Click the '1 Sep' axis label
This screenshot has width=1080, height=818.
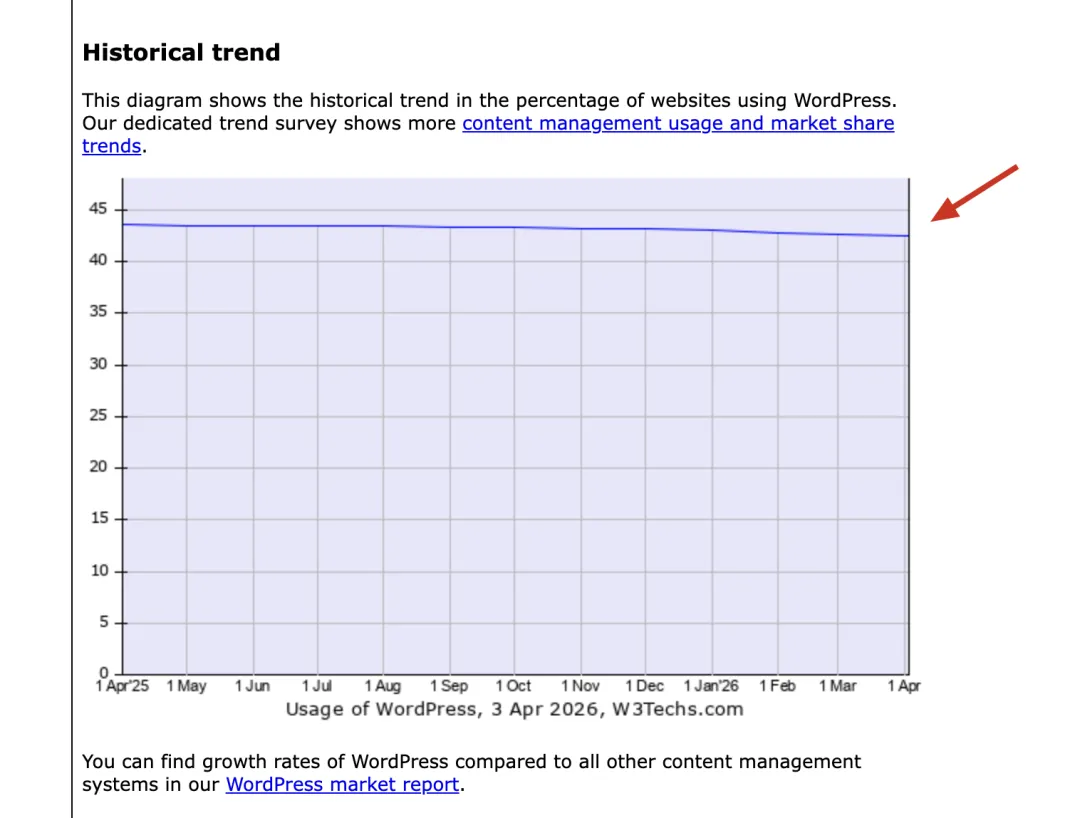coord(449,686)
